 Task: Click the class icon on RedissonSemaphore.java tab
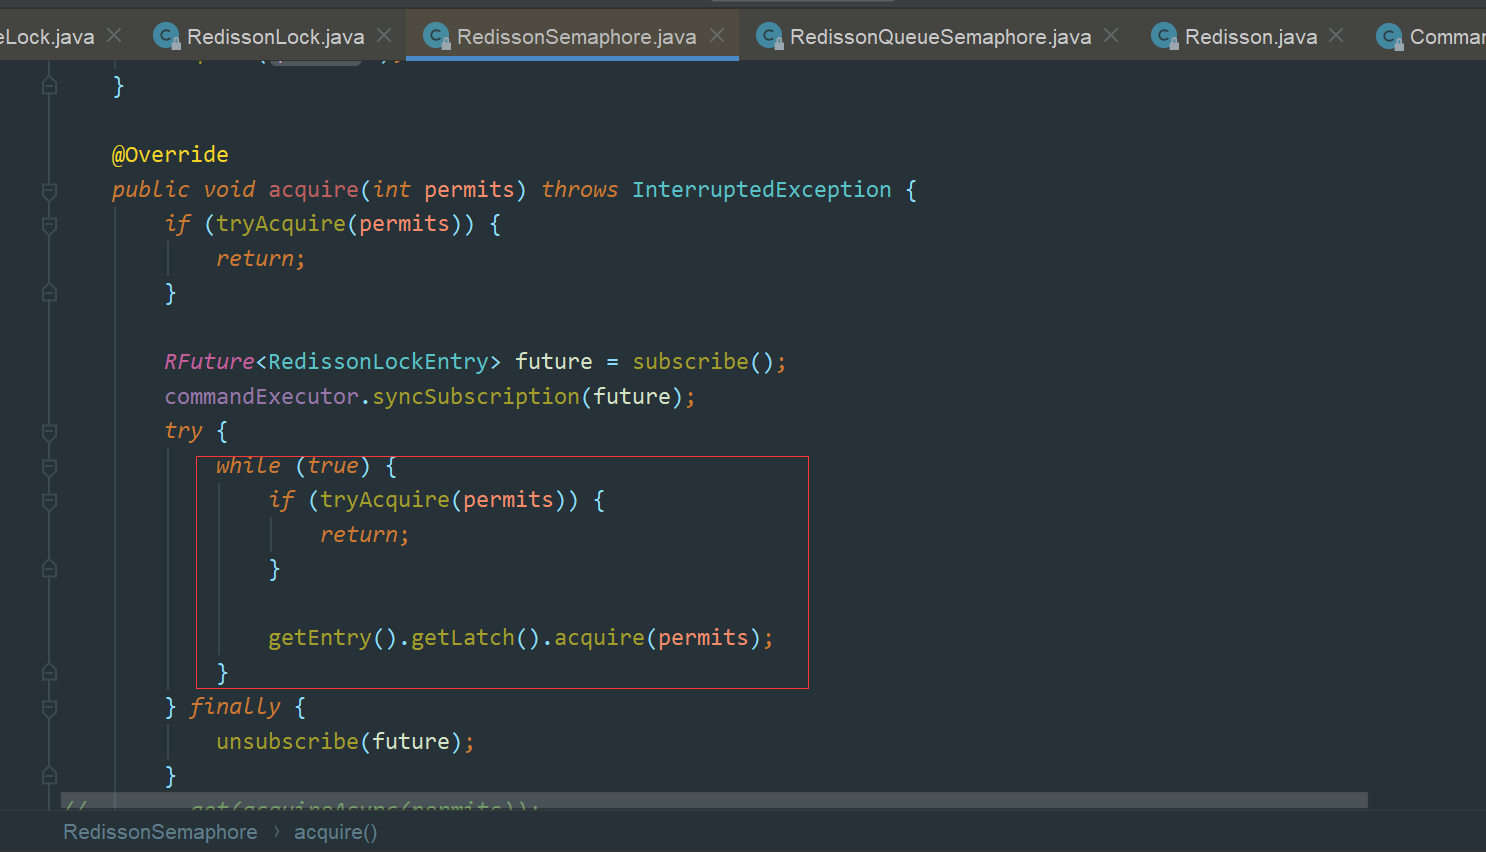437,35
